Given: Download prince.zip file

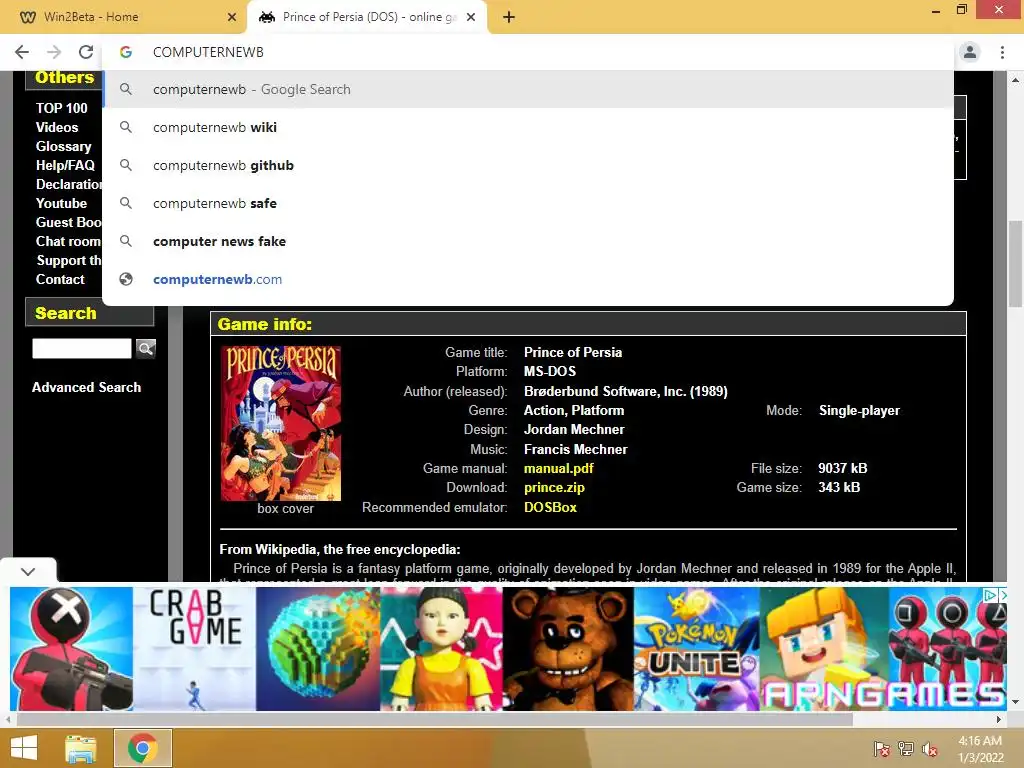Looking at the screenshot, I should pos(554,487).
